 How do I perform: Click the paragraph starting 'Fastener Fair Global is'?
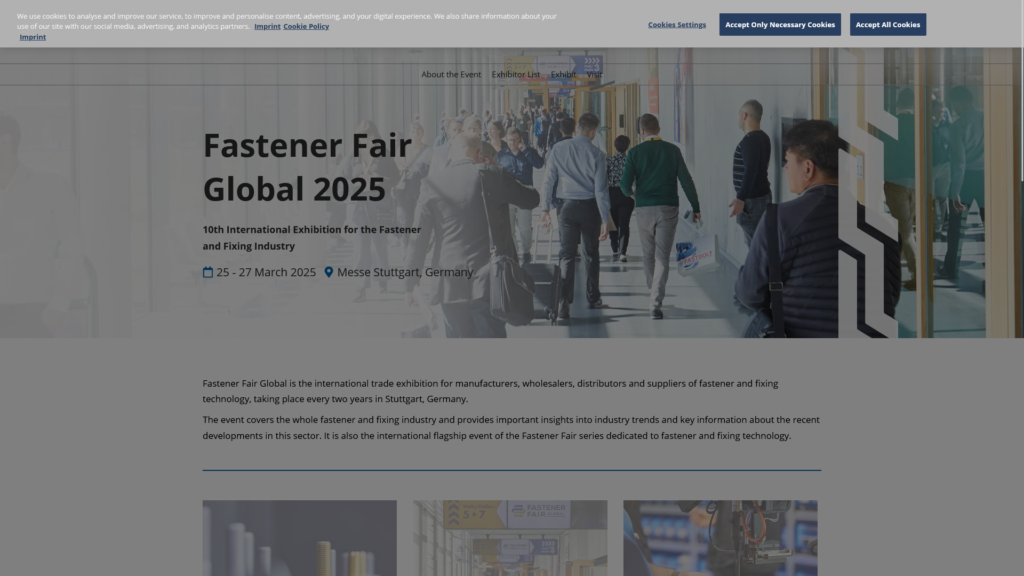coord(490,391)
